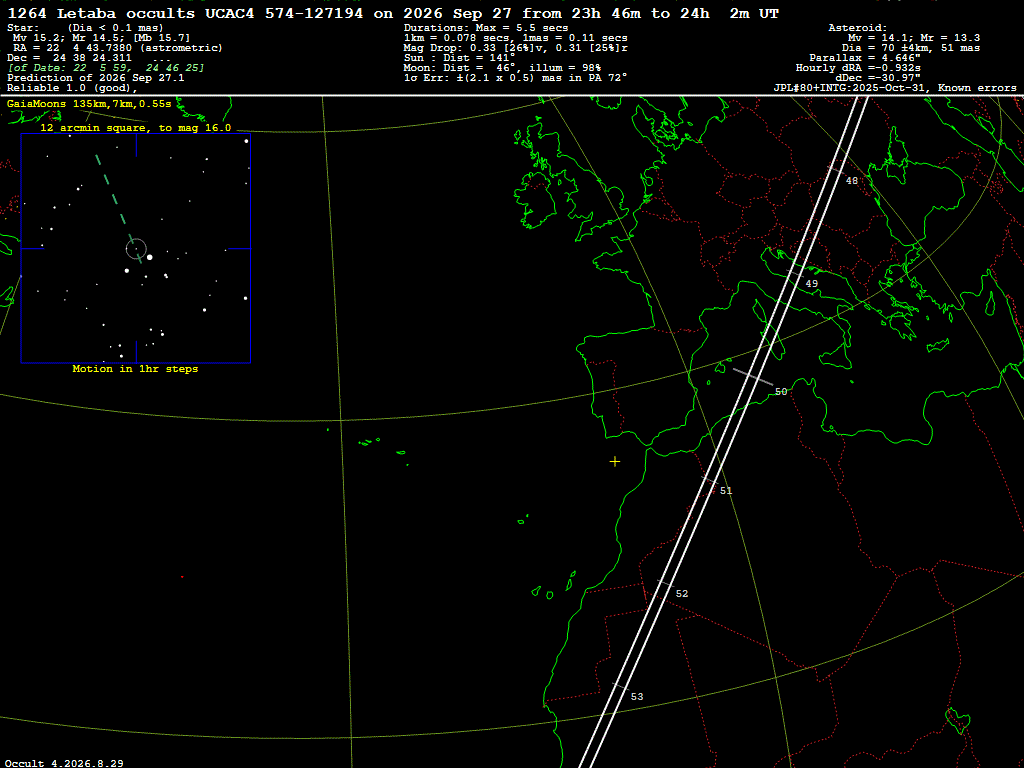
Task: Click the title '1264 Letaba occults UCAC4' text
Action: pyautogui.click(x=185, y=14)
